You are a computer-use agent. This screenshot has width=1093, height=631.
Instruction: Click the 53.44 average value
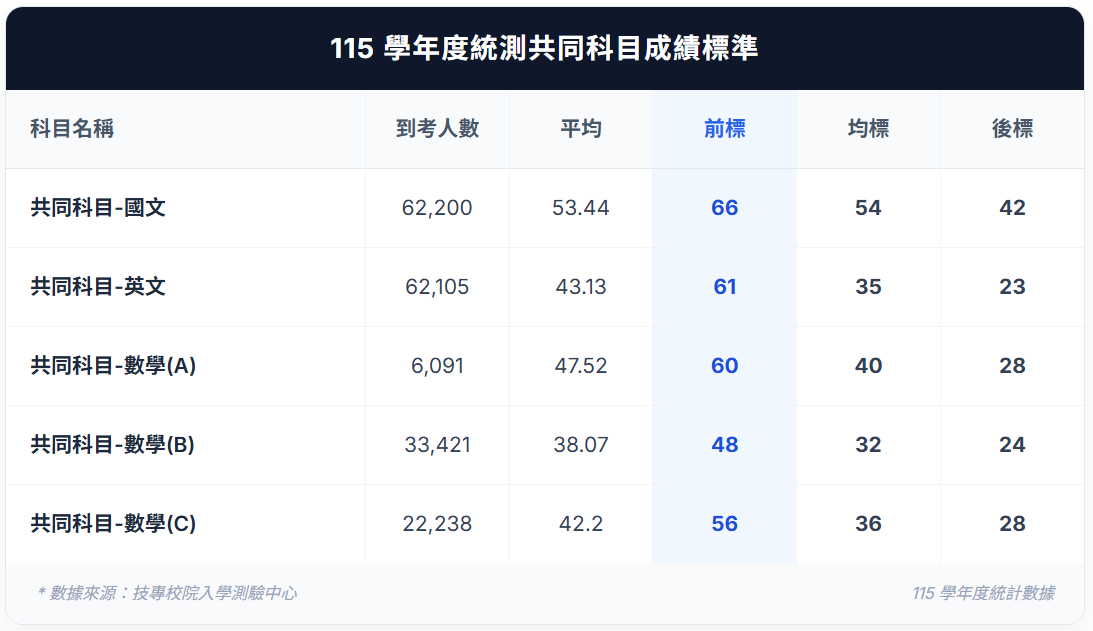click(581, 208)
